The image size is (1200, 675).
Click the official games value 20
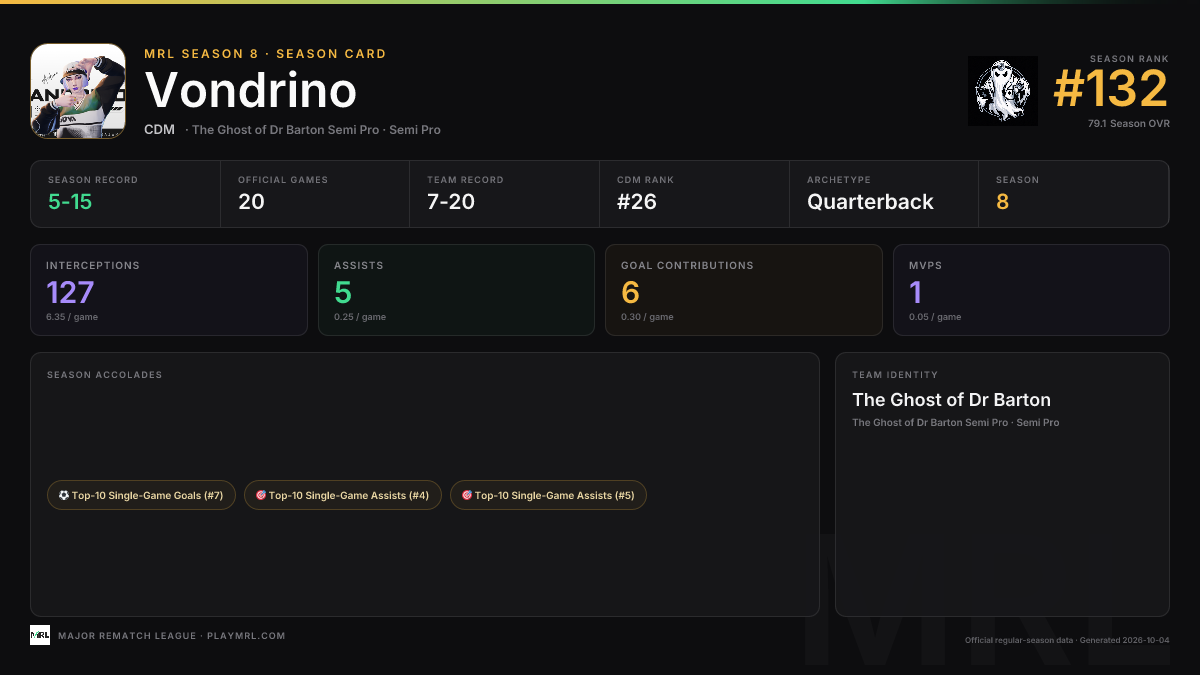point(251,202)
